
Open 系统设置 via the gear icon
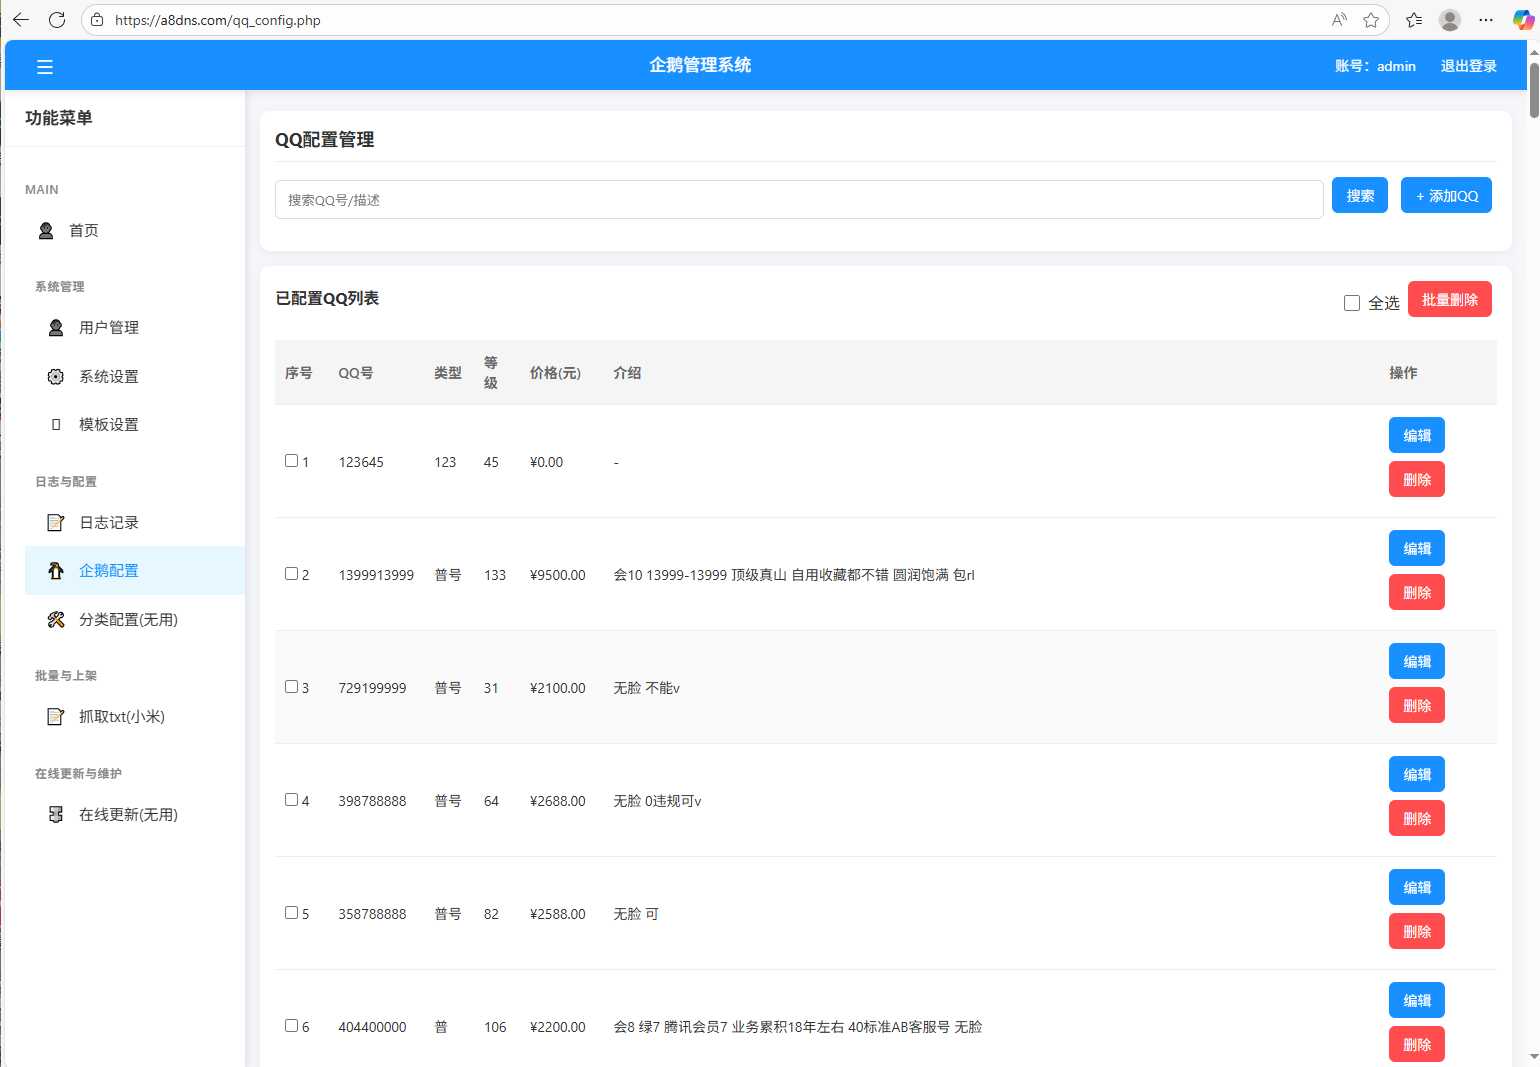point(55,376)
